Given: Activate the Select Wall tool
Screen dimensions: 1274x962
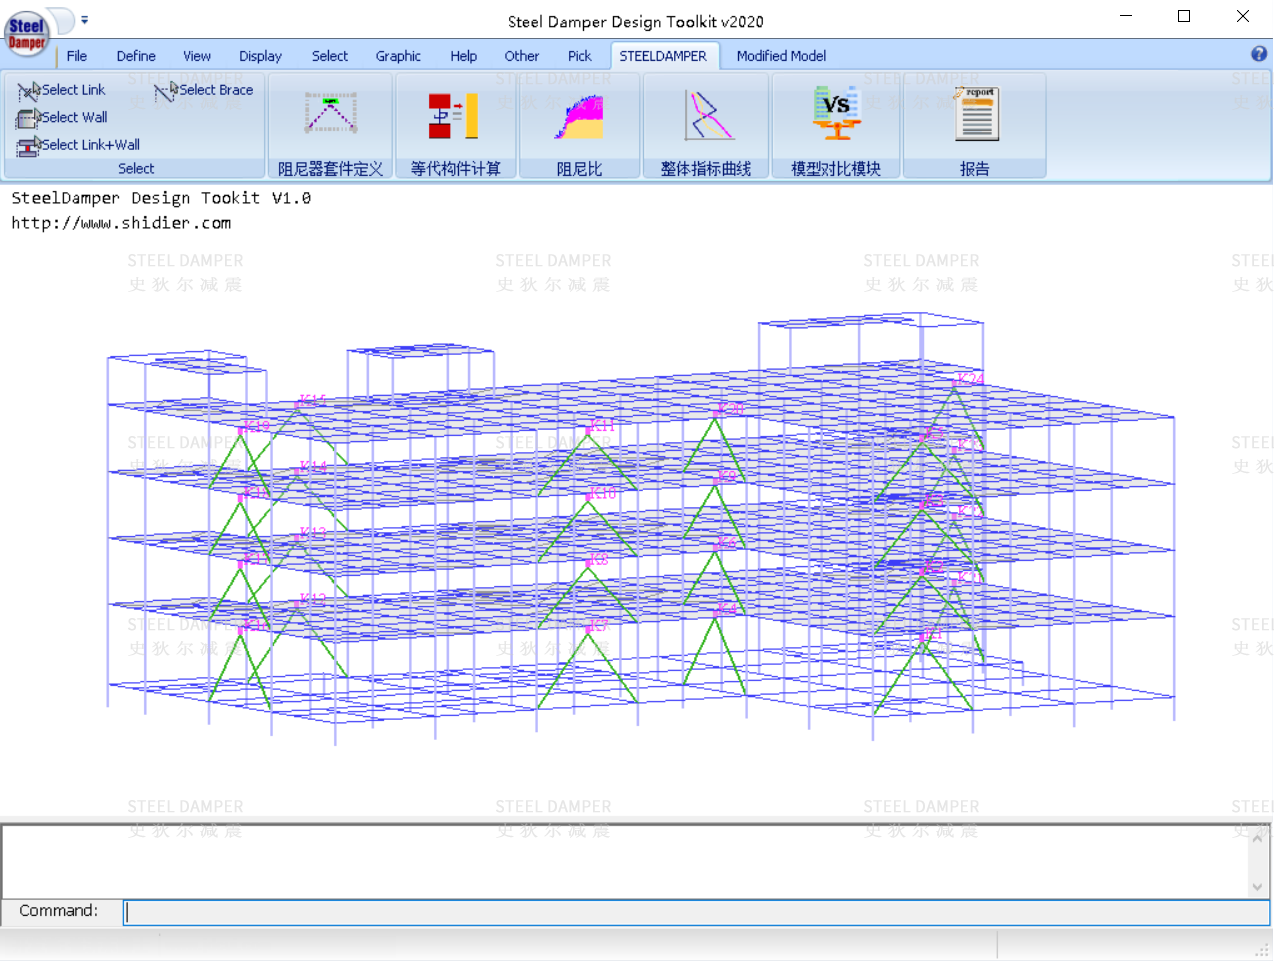Looking at the screenshot, I should [62, 117].
